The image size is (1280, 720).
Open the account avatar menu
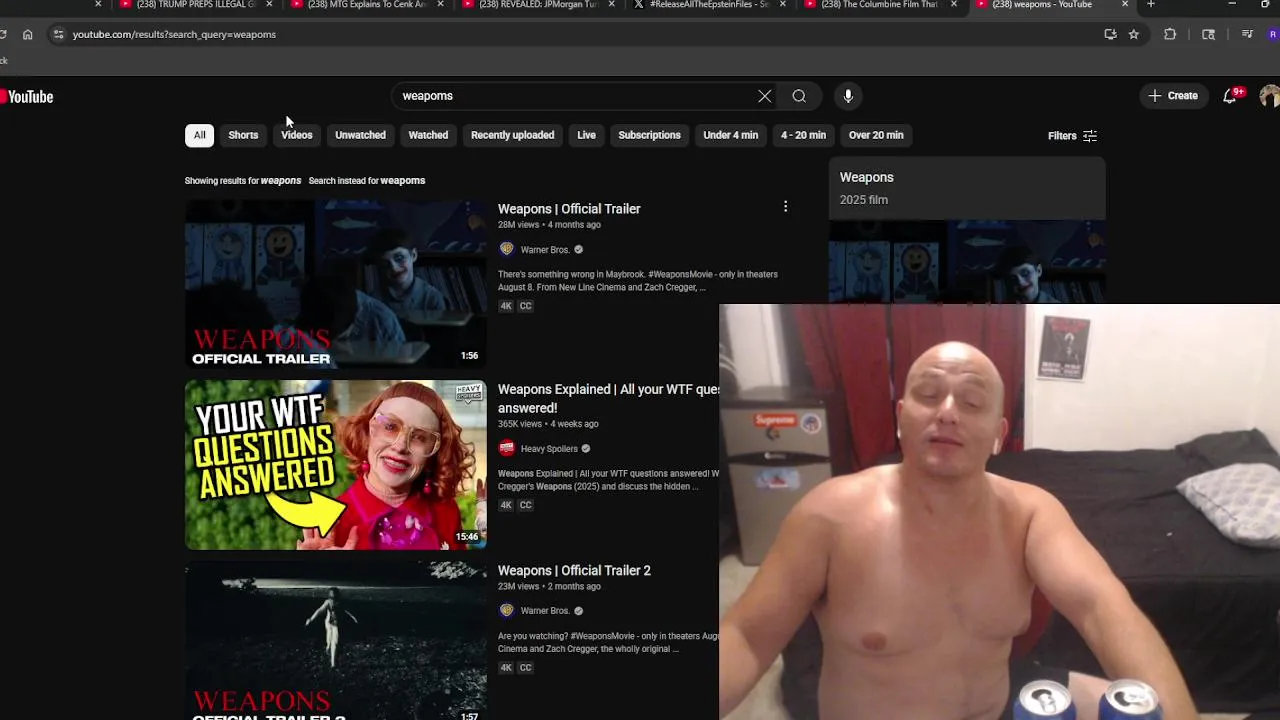tap(1269, 96)
